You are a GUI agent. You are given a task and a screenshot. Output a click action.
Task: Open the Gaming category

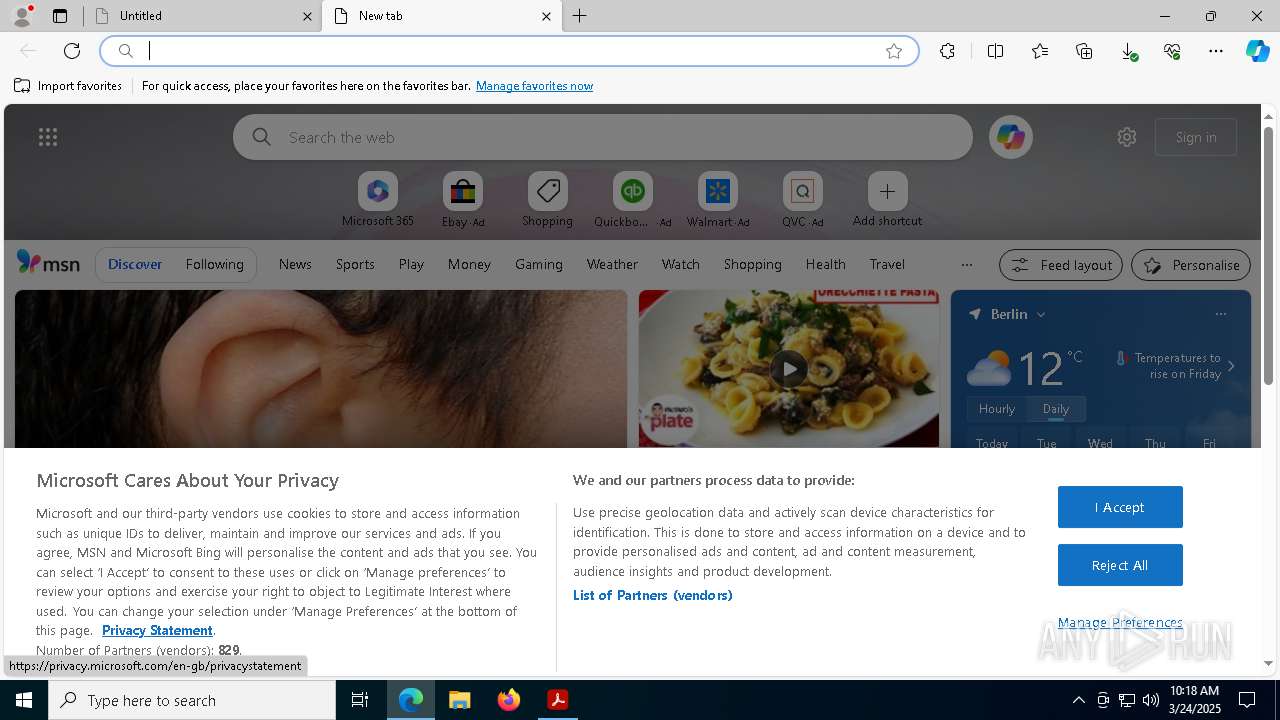[539, 264]
